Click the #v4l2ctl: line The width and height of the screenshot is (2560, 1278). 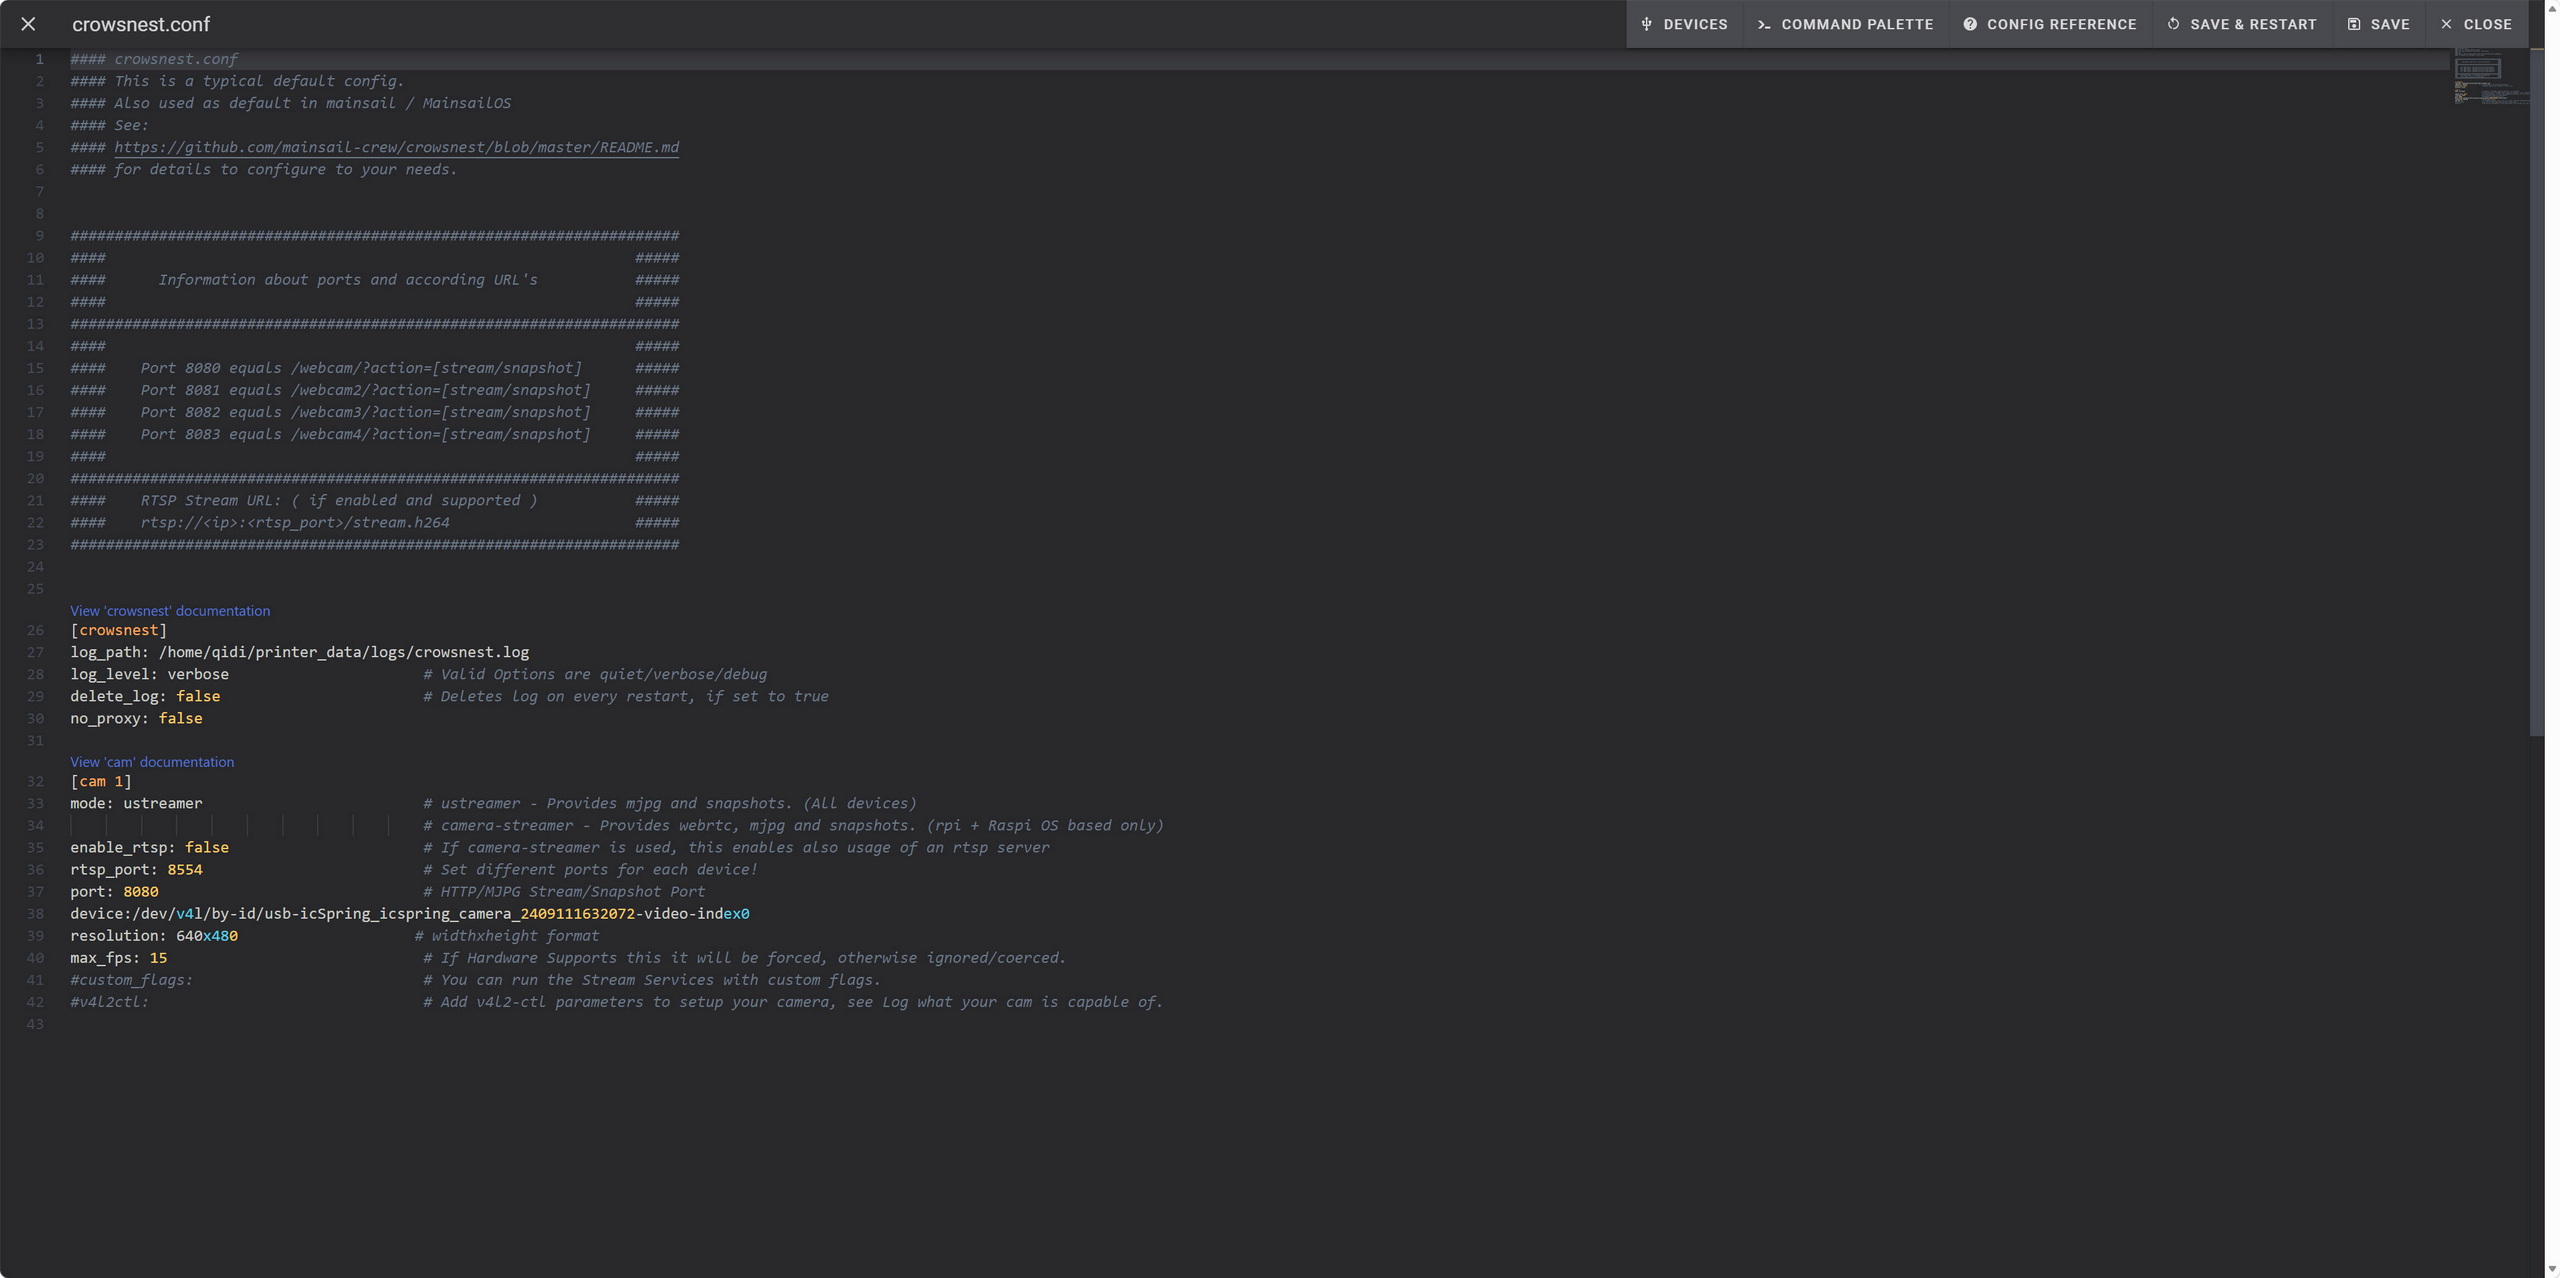click(x=109, y=1001)
